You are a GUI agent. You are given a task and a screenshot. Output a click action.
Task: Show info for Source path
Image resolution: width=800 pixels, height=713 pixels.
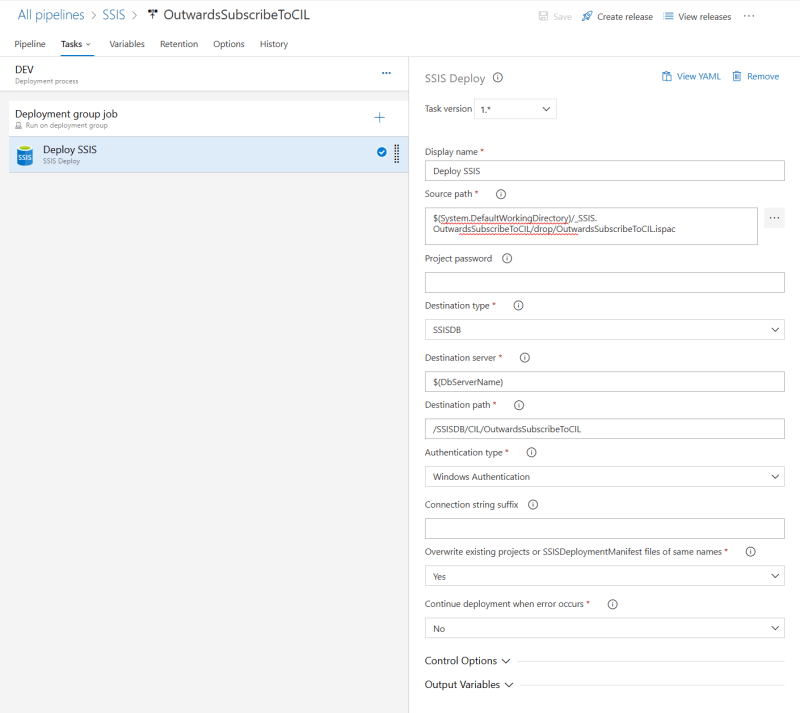pyautogui.click(x=501, y=194)
